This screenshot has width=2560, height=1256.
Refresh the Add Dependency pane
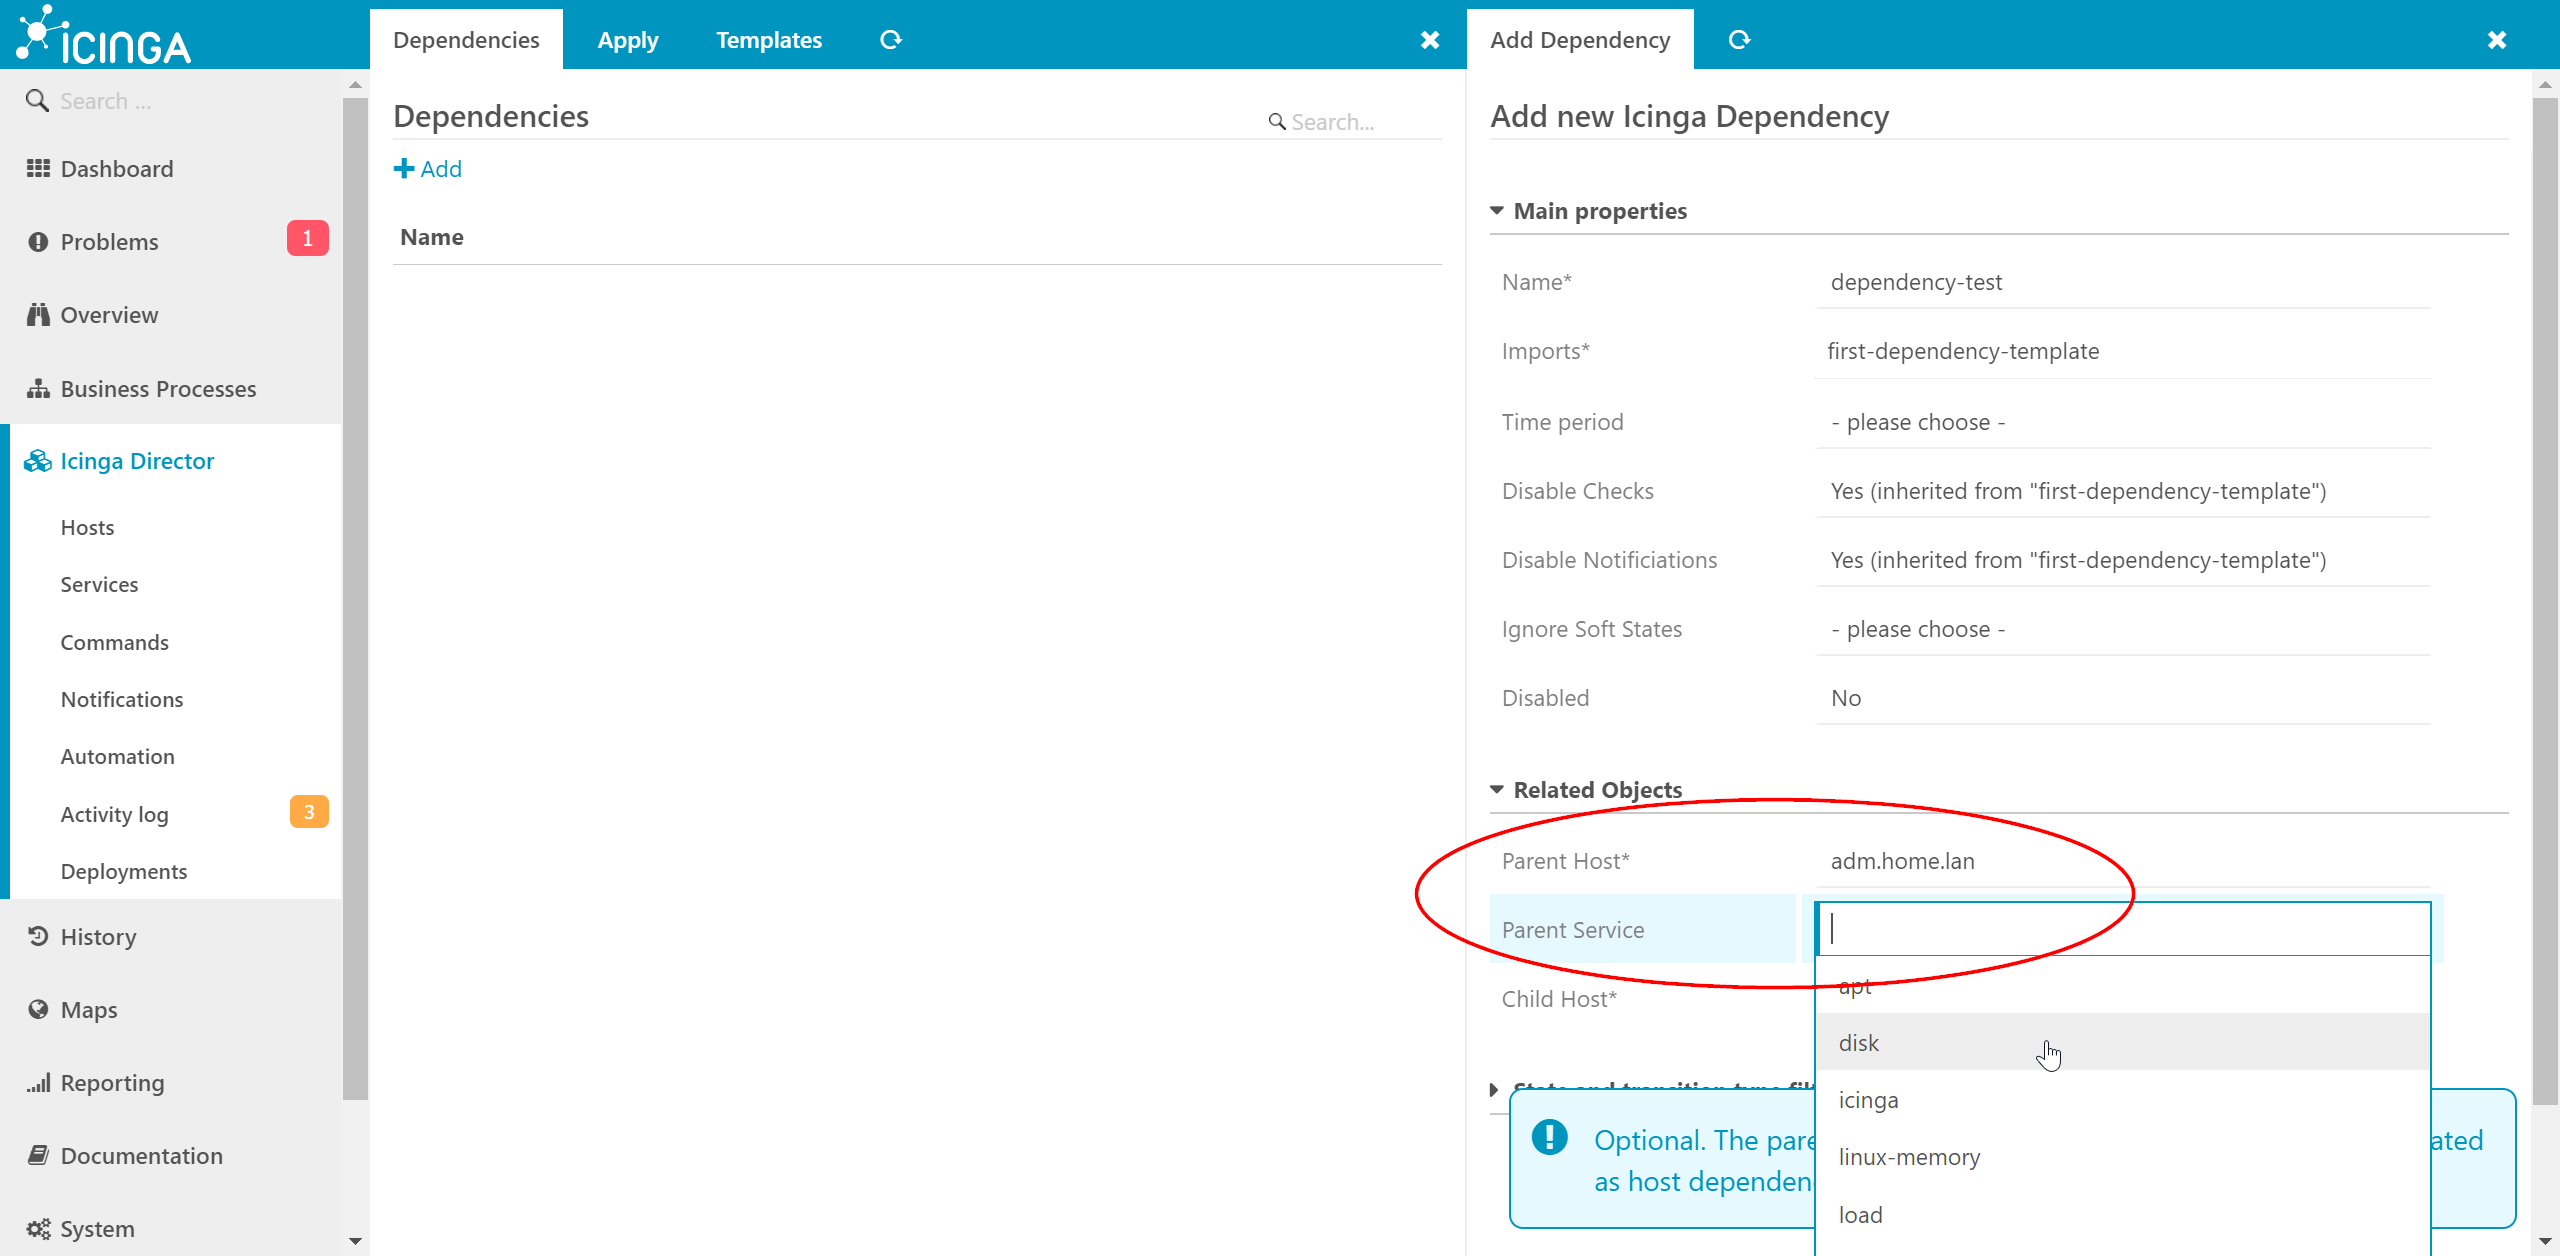pyautogui.click(x=1739, y=40)
